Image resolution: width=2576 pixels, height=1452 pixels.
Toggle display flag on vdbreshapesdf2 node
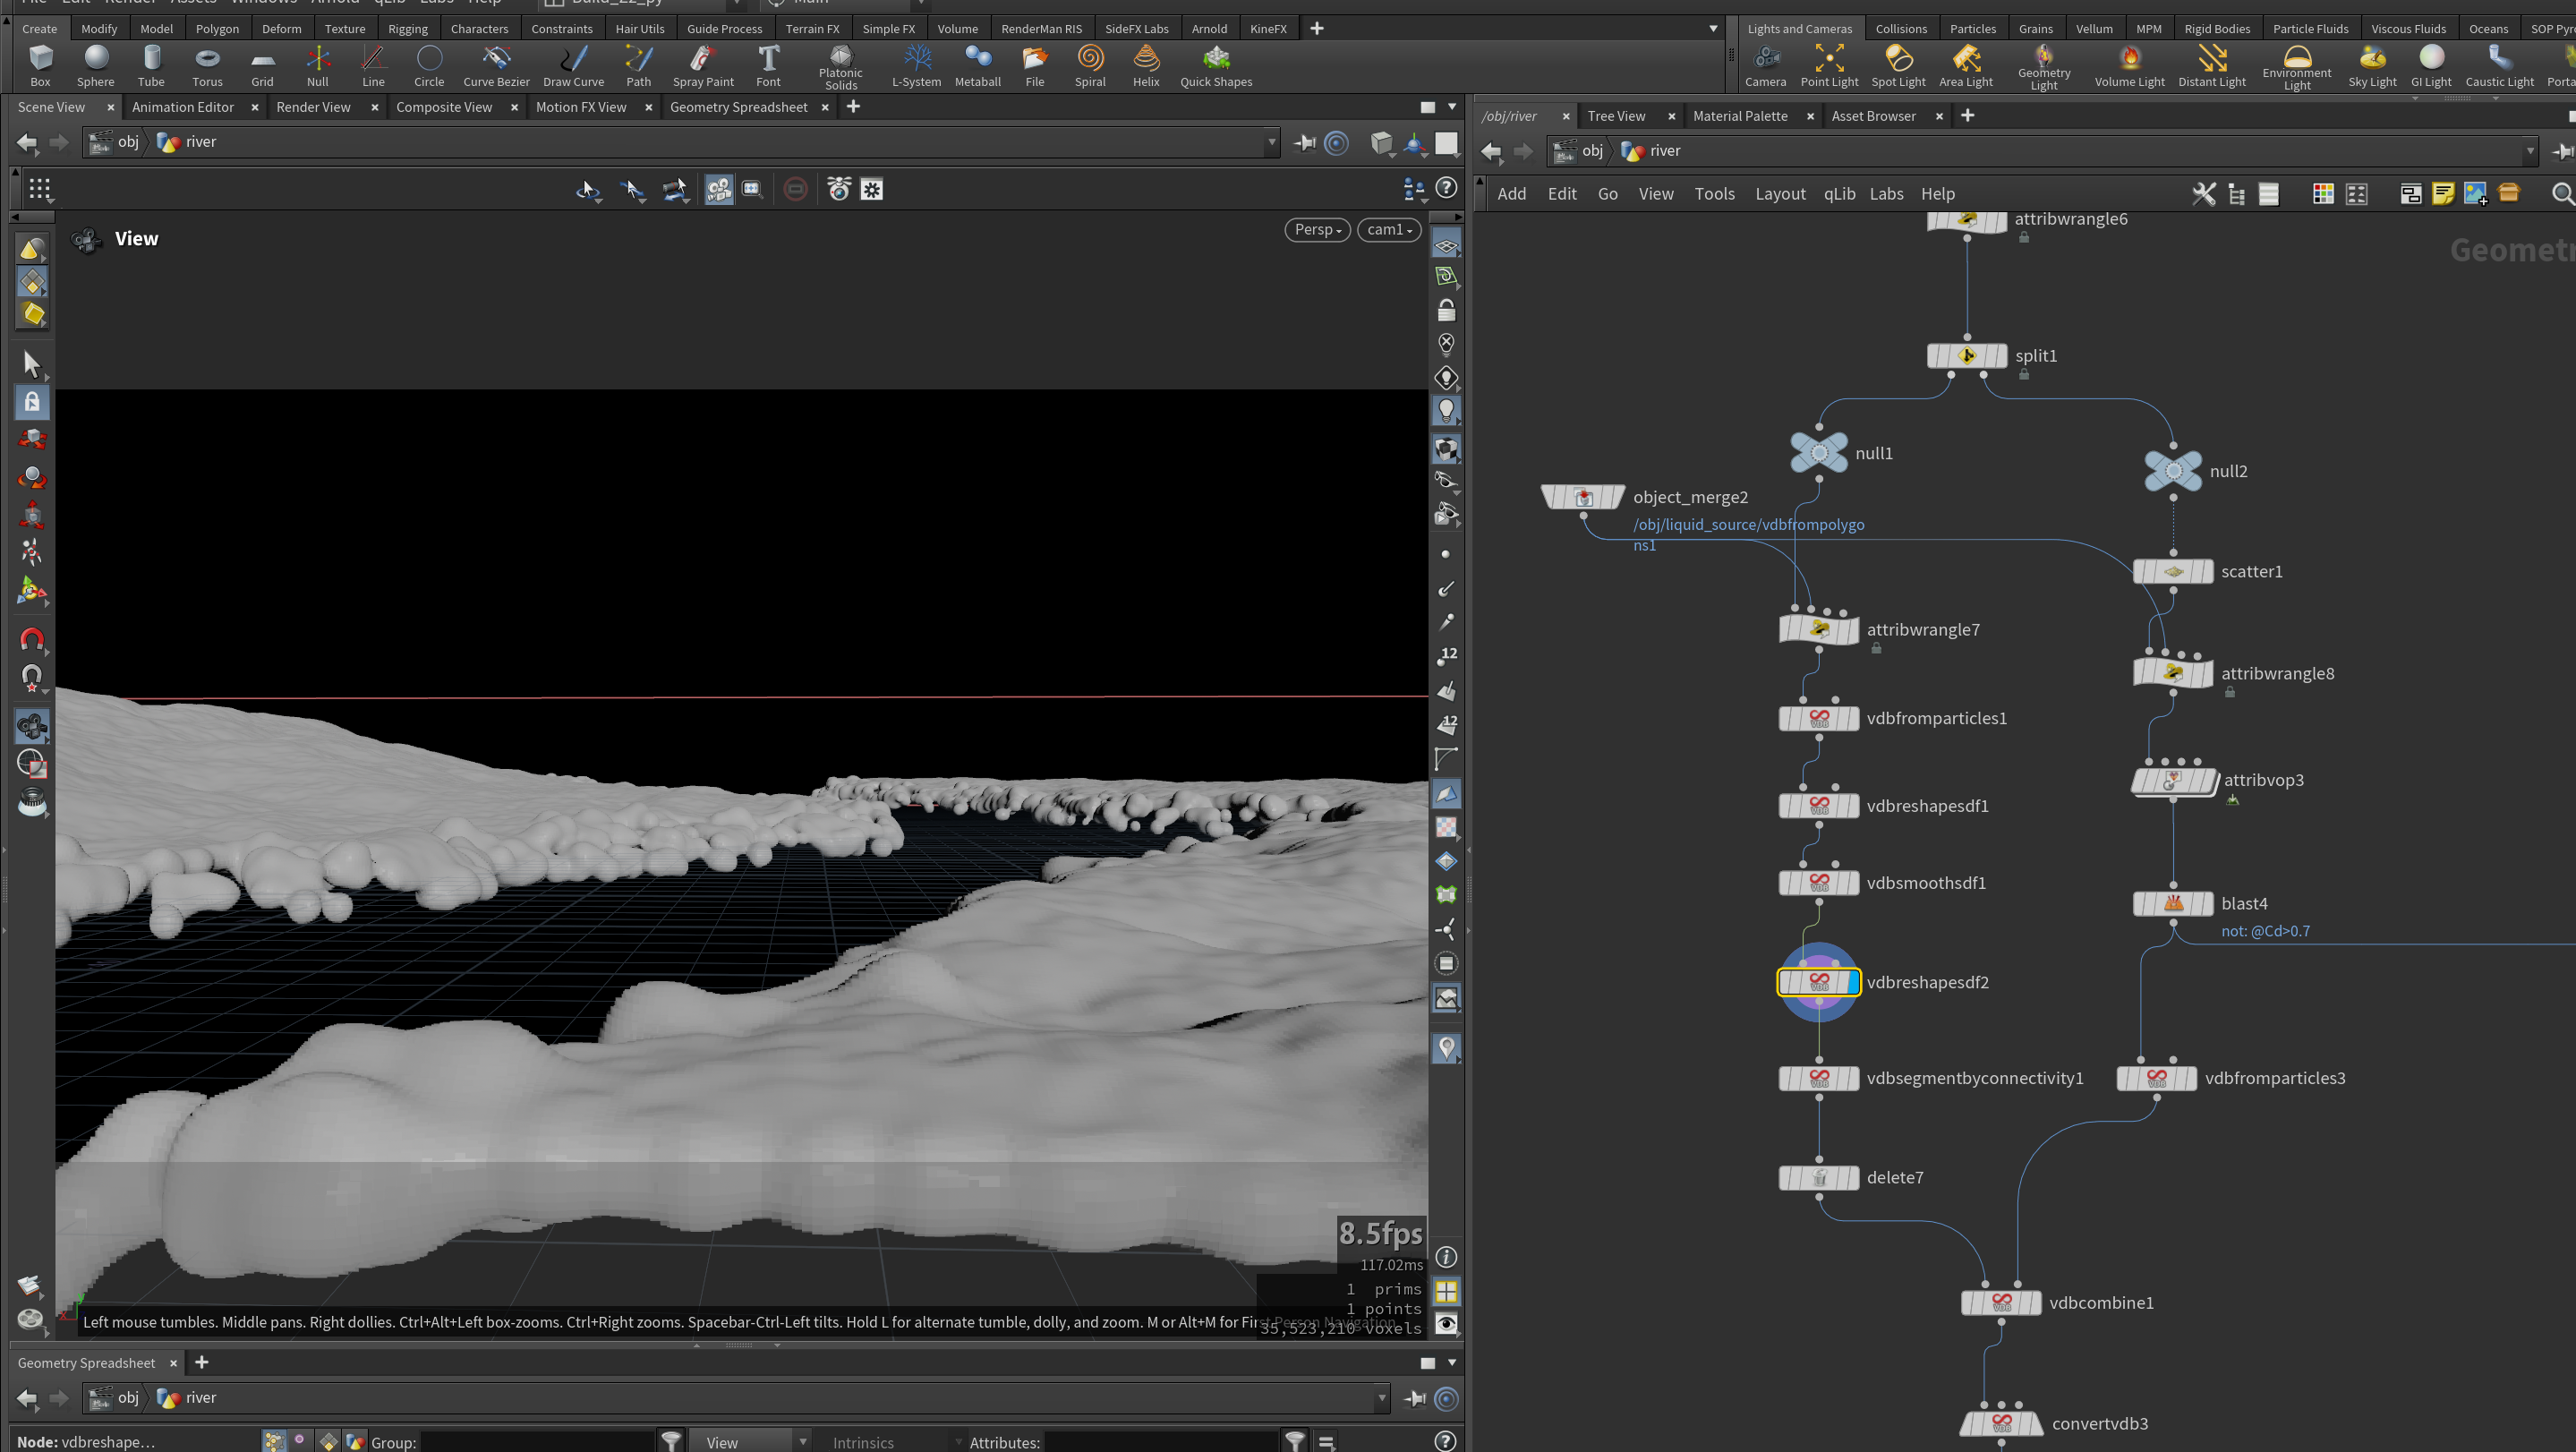tap(1851, 982)
